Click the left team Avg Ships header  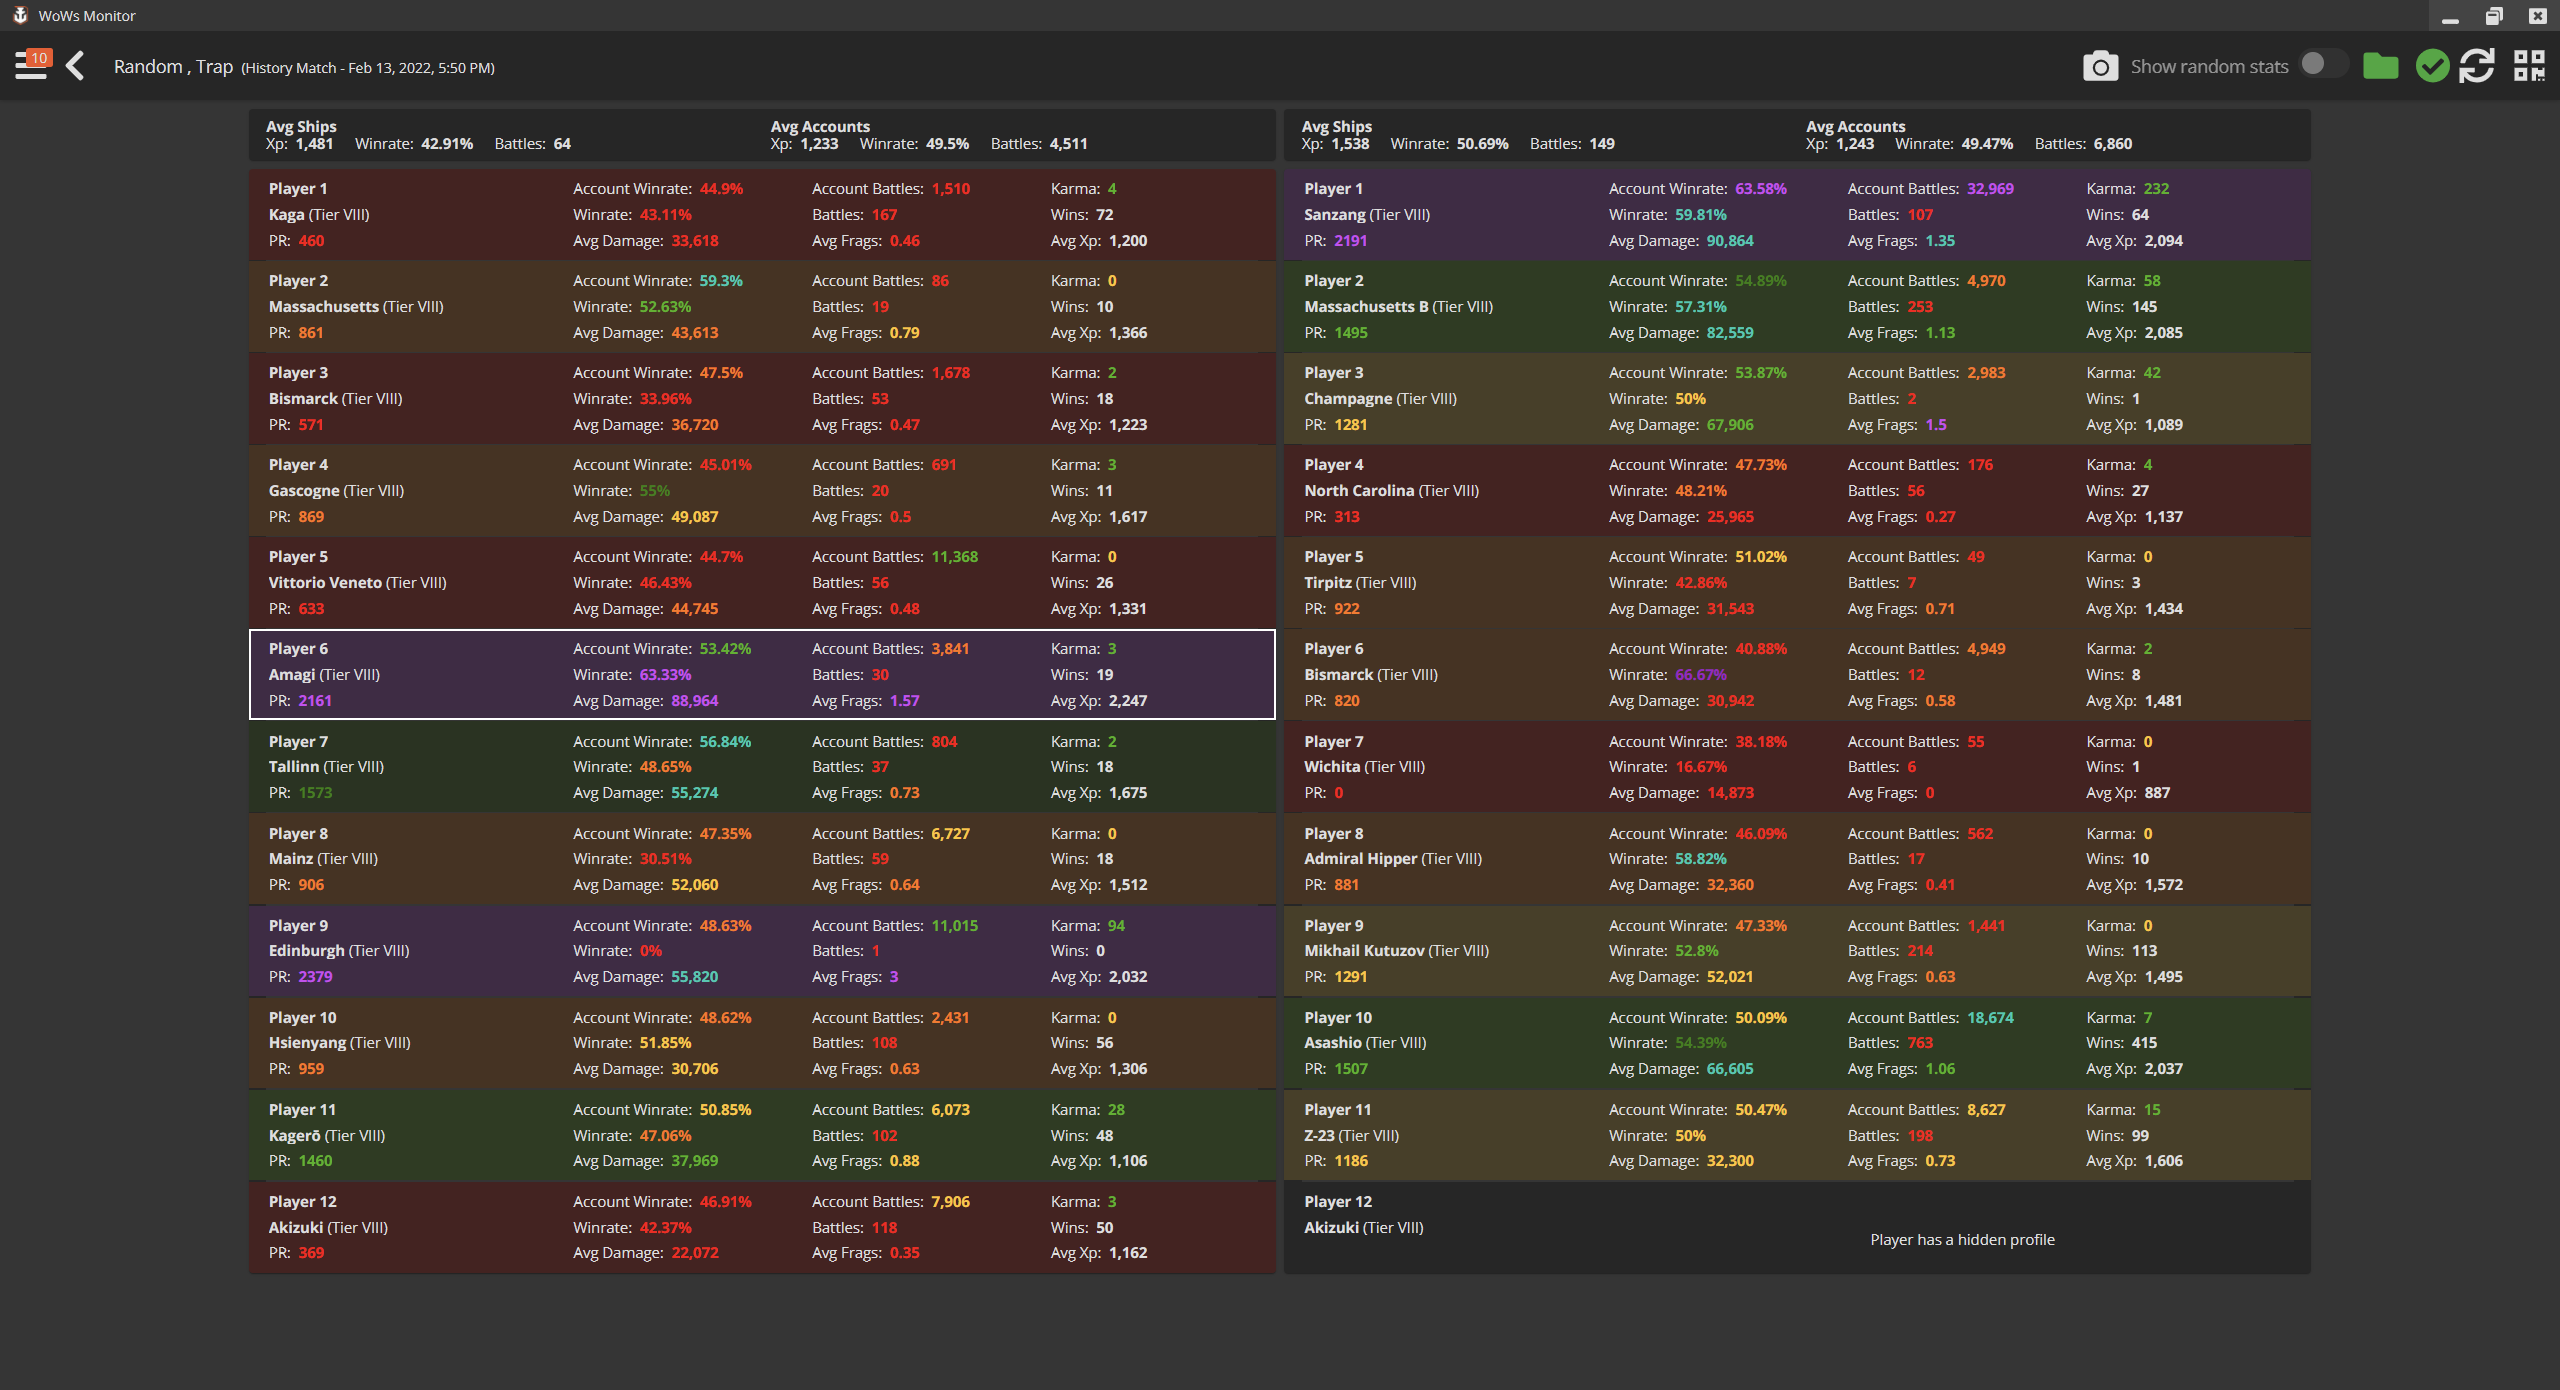point(301,127)
